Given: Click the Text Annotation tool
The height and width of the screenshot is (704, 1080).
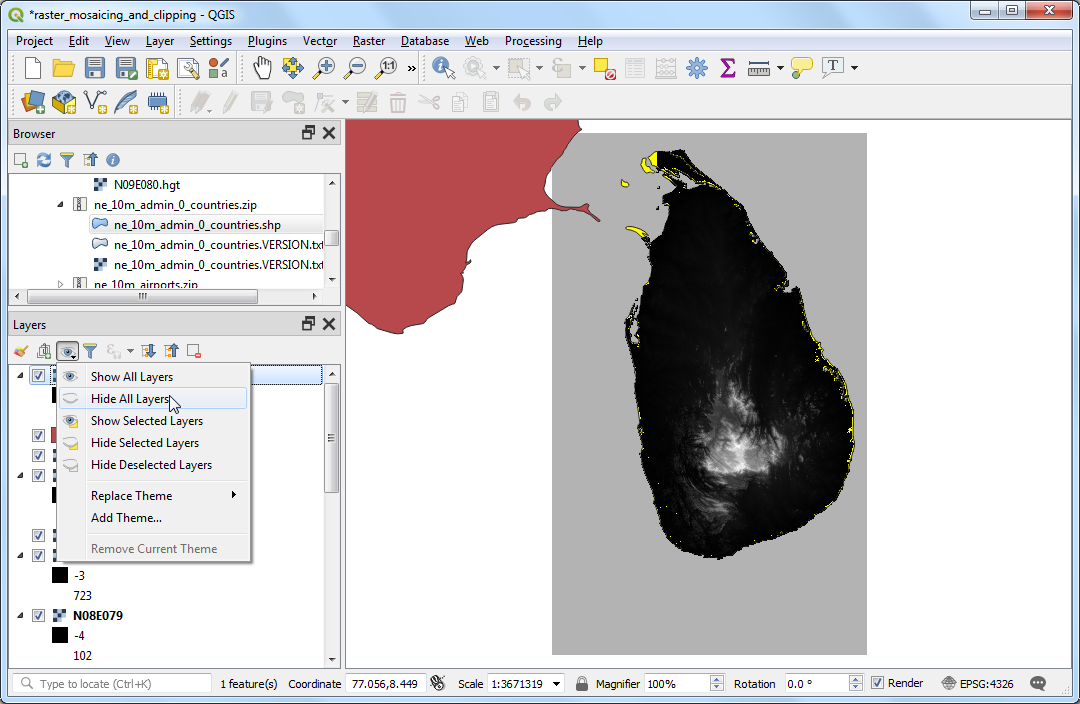Looking at the screenshot, I should click(x=833, y=68).
